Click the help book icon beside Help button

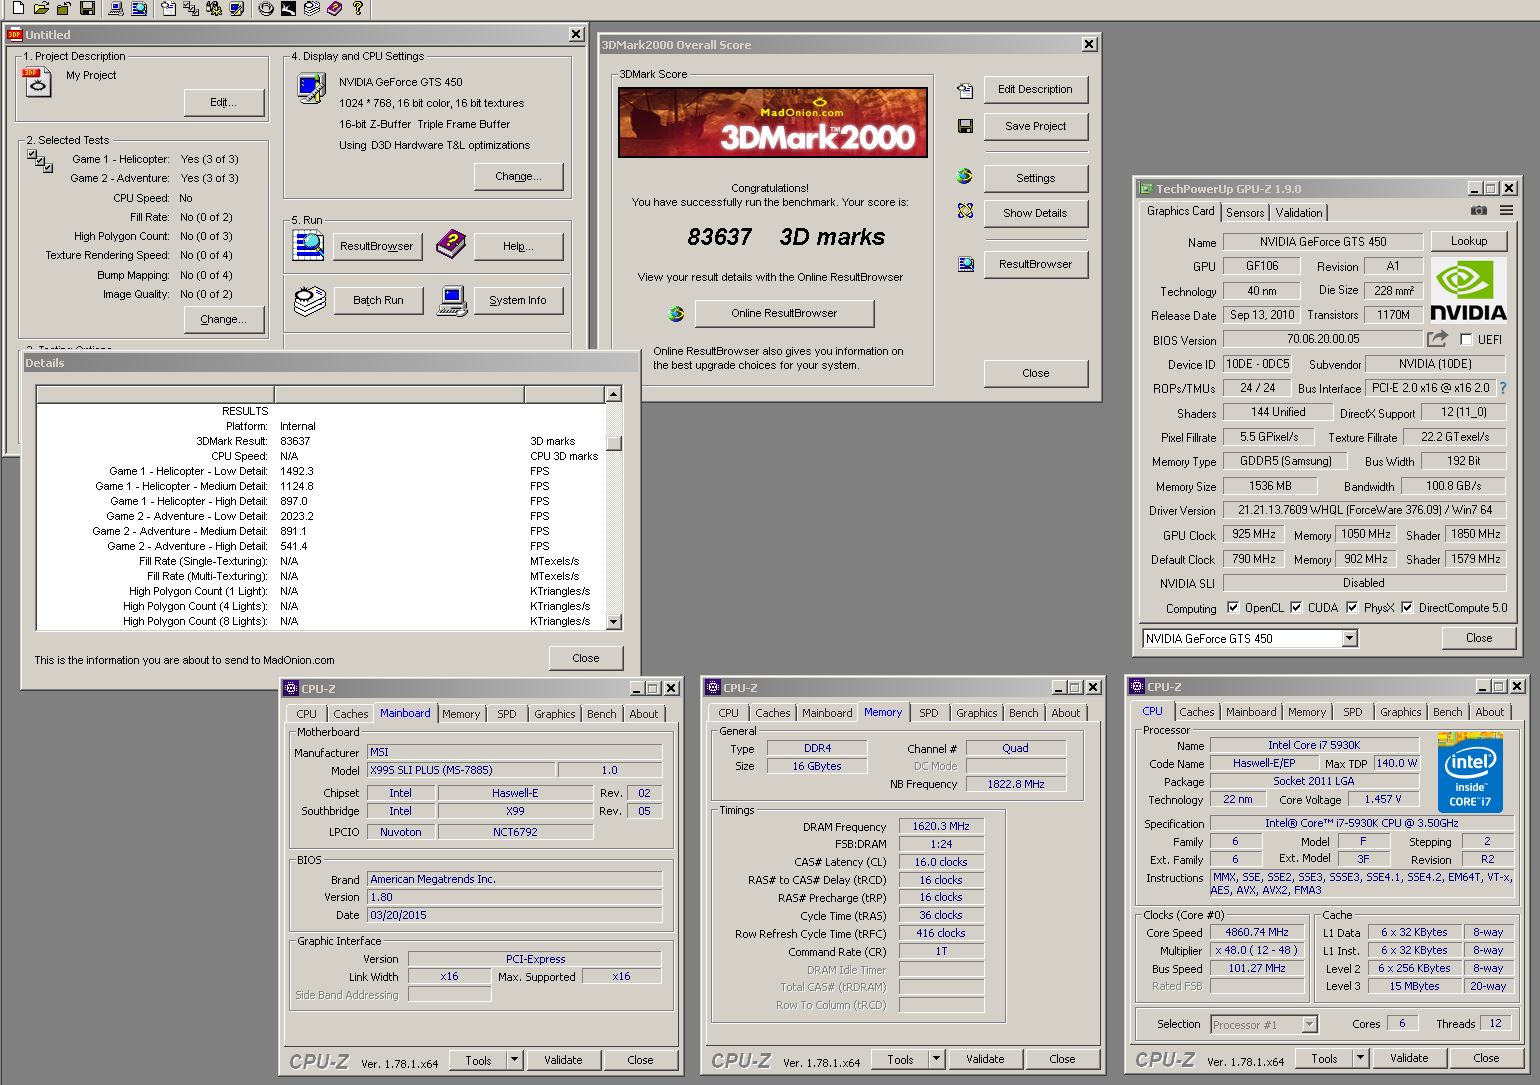(451, 244)
